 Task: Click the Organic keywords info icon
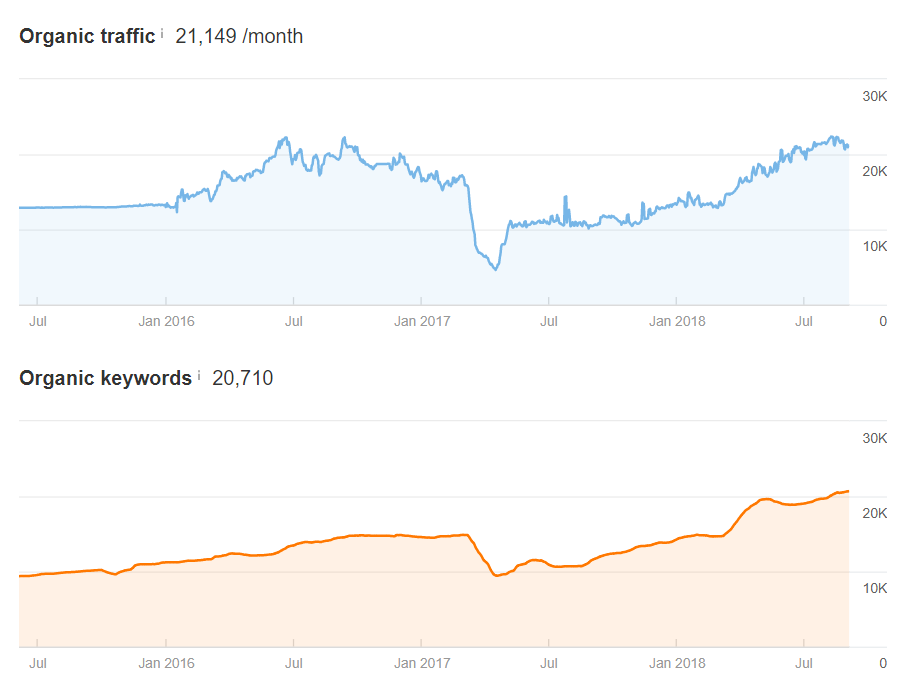click(199, 376)
